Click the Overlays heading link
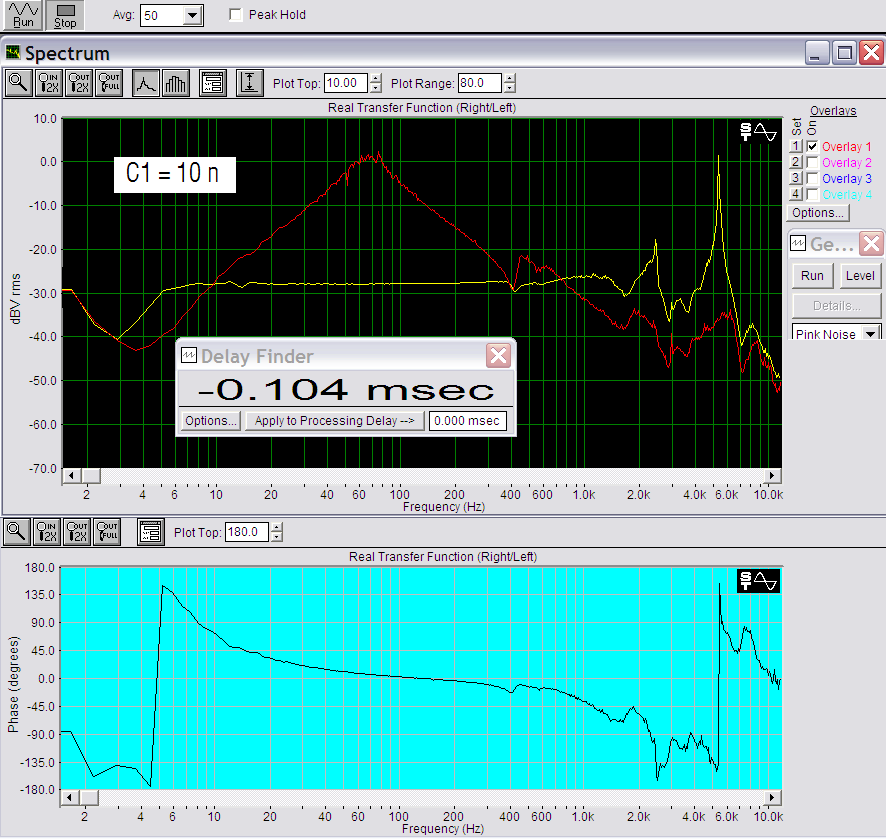Image resolution: width=886 pixels, height=839 pixels. click(833, 111)
